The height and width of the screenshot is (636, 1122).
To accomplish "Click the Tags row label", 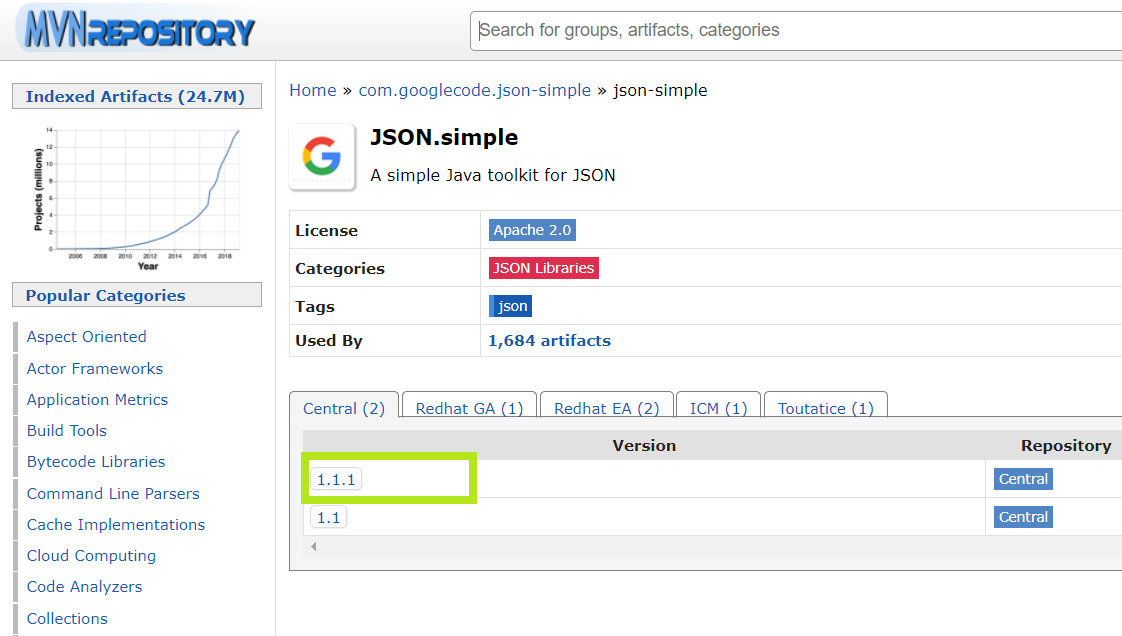I will click(x=315, y=306).
